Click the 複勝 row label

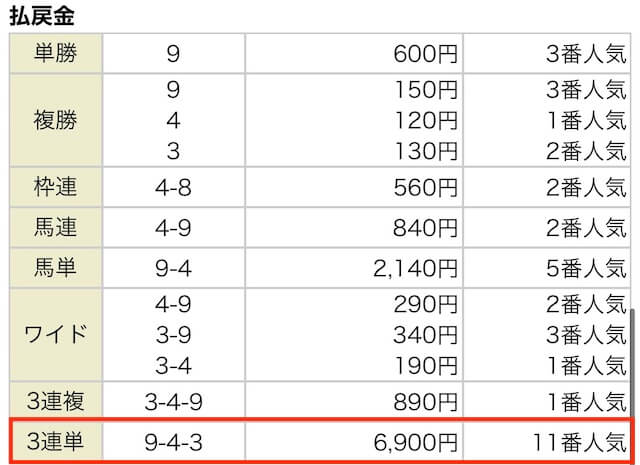coord(55,121)
